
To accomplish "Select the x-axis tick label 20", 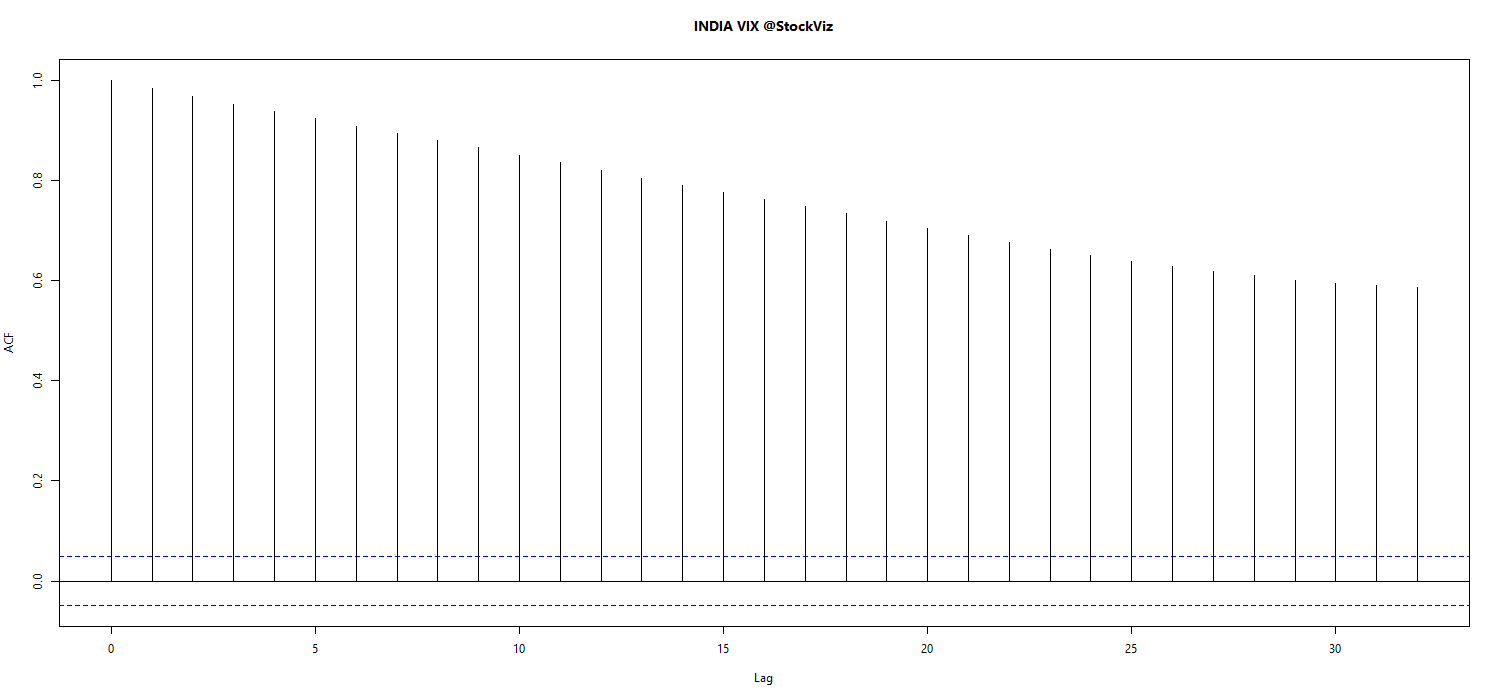I will pyautogui.click(x=927, y=647).
